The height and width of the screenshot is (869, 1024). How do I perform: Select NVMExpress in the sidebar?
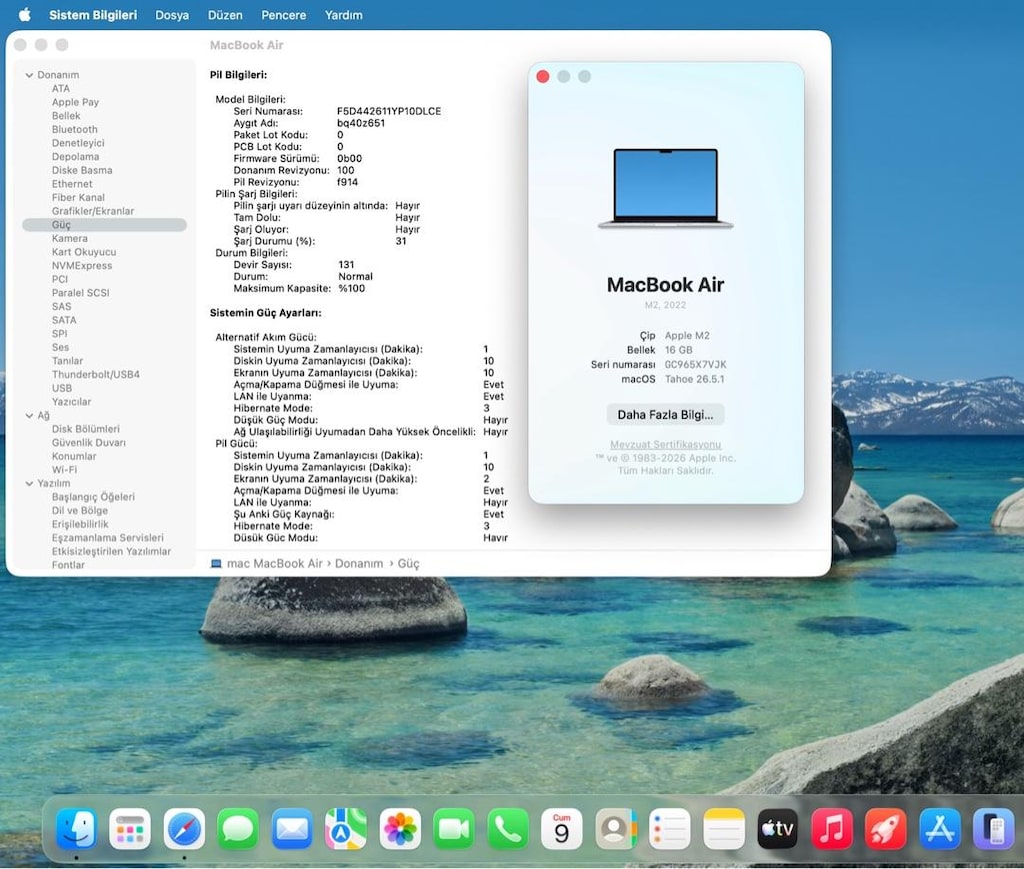[x=82, y=266]
